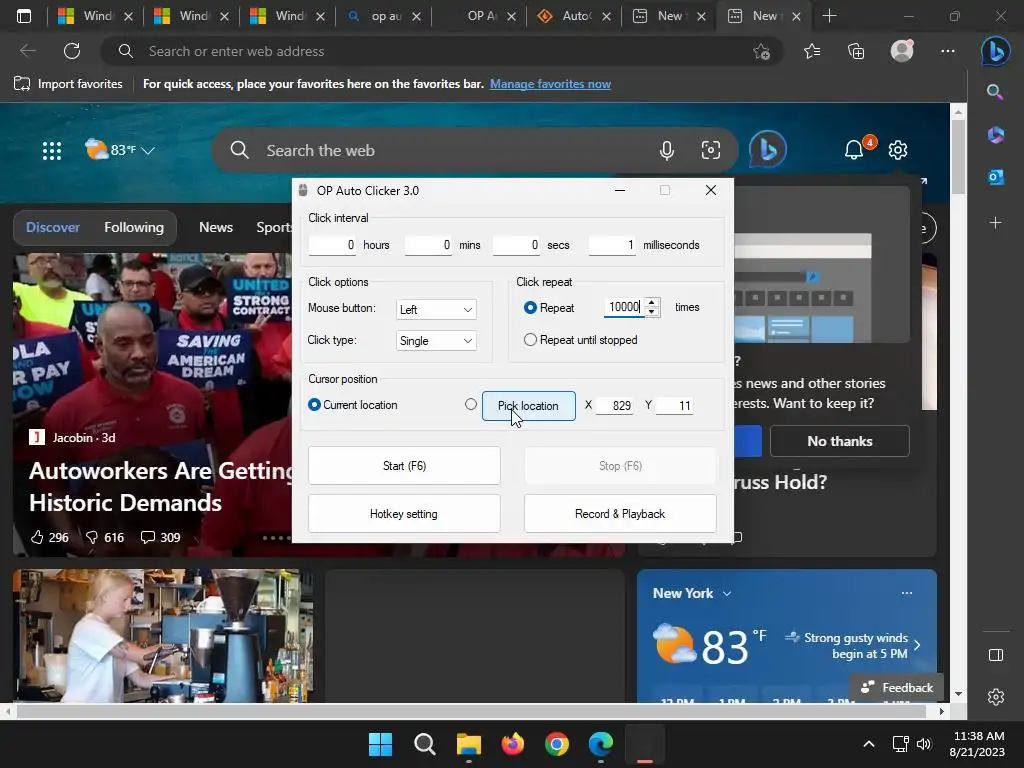Choose Current location radio button

coord(314,405)
